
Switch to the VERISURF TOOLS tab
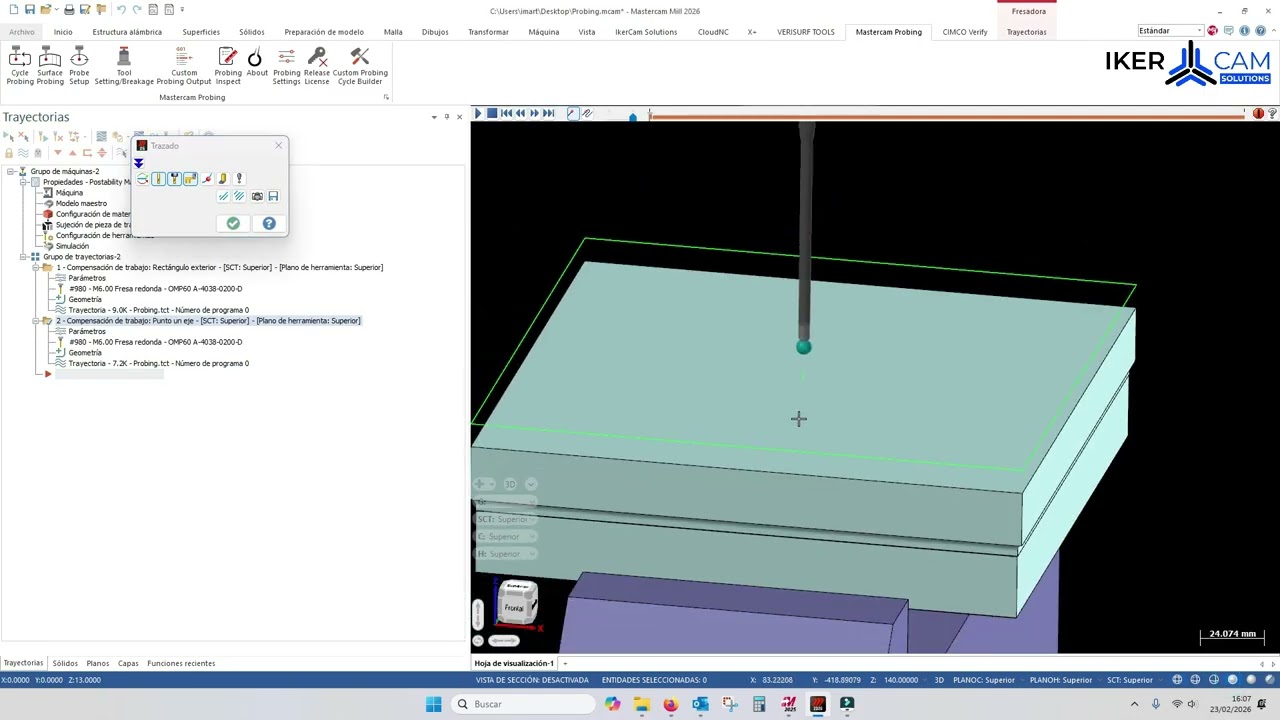[806, 32]
